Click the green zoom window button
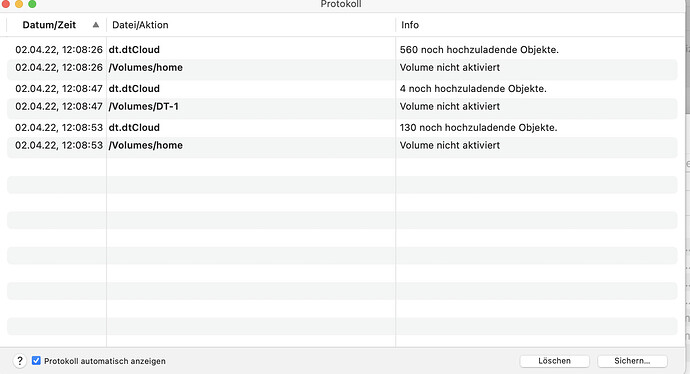The height and width of the screenshot is (374, 690). (x=32, y=4)
